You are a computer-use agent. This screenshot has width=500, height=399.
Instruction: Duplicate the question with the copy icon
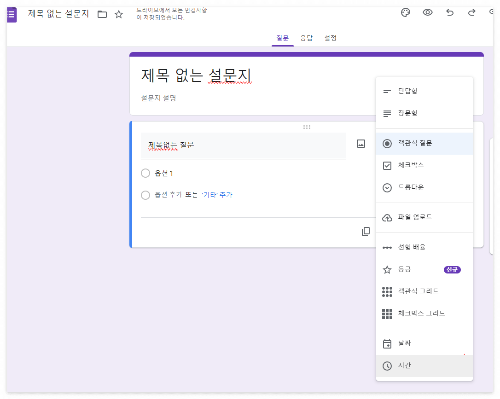tap(366, 232)
